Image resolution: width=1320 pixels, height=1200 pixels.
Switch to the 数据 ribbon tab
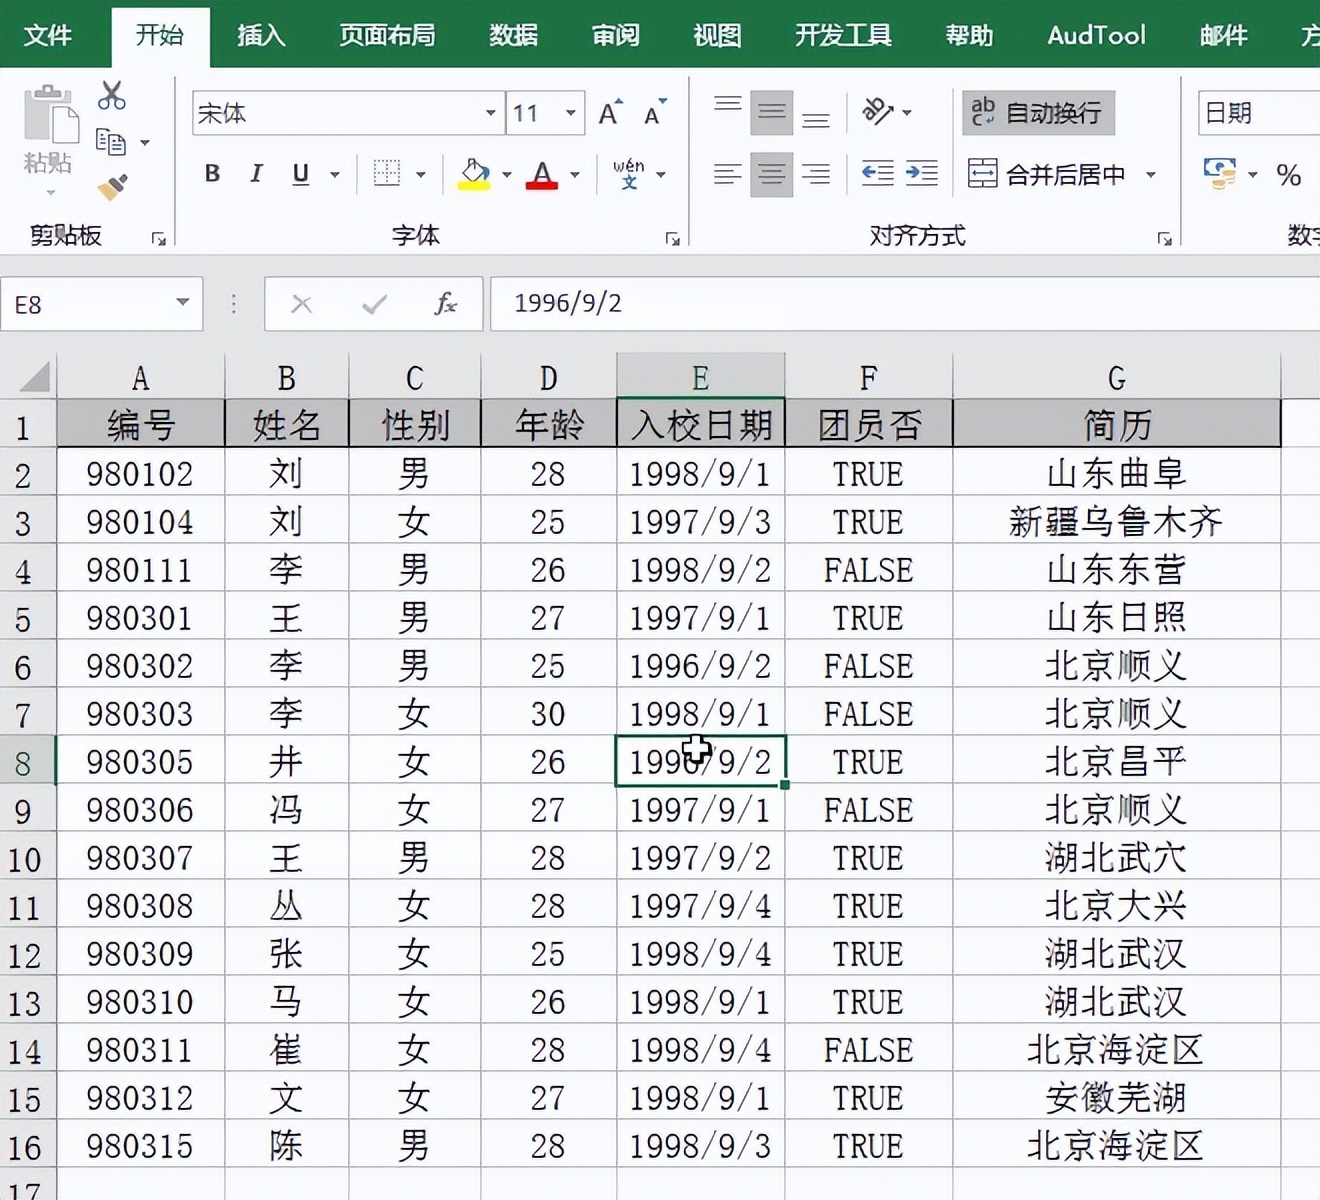513,35
